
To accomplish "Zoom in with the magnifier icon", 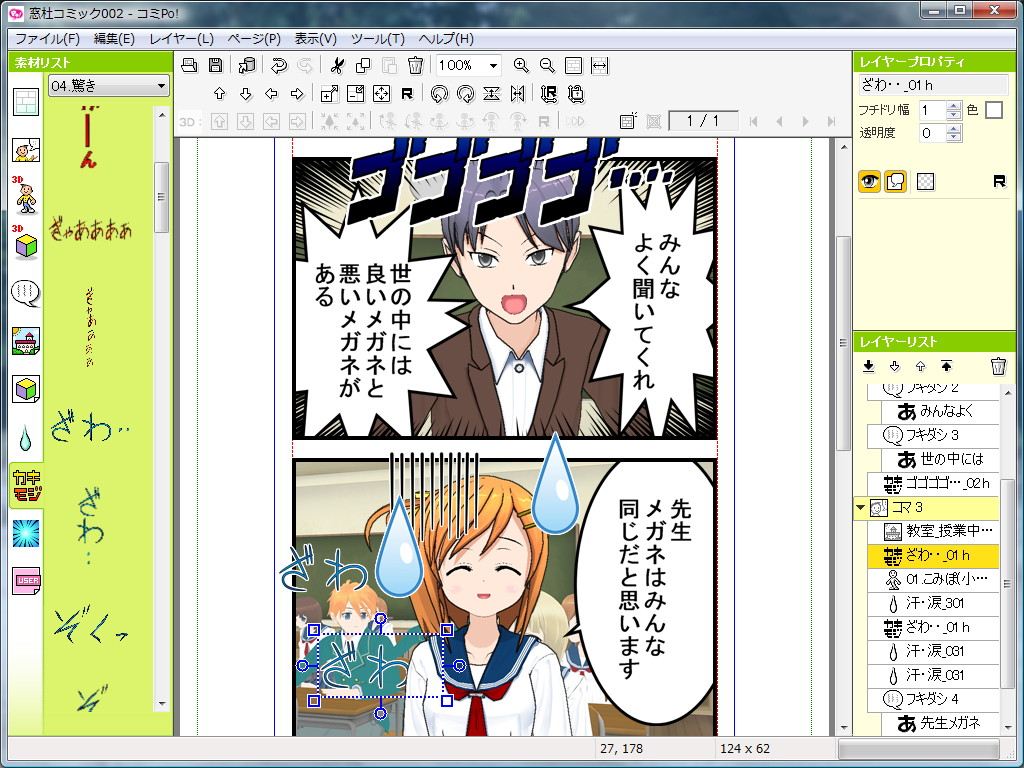I will pos(521,66).
